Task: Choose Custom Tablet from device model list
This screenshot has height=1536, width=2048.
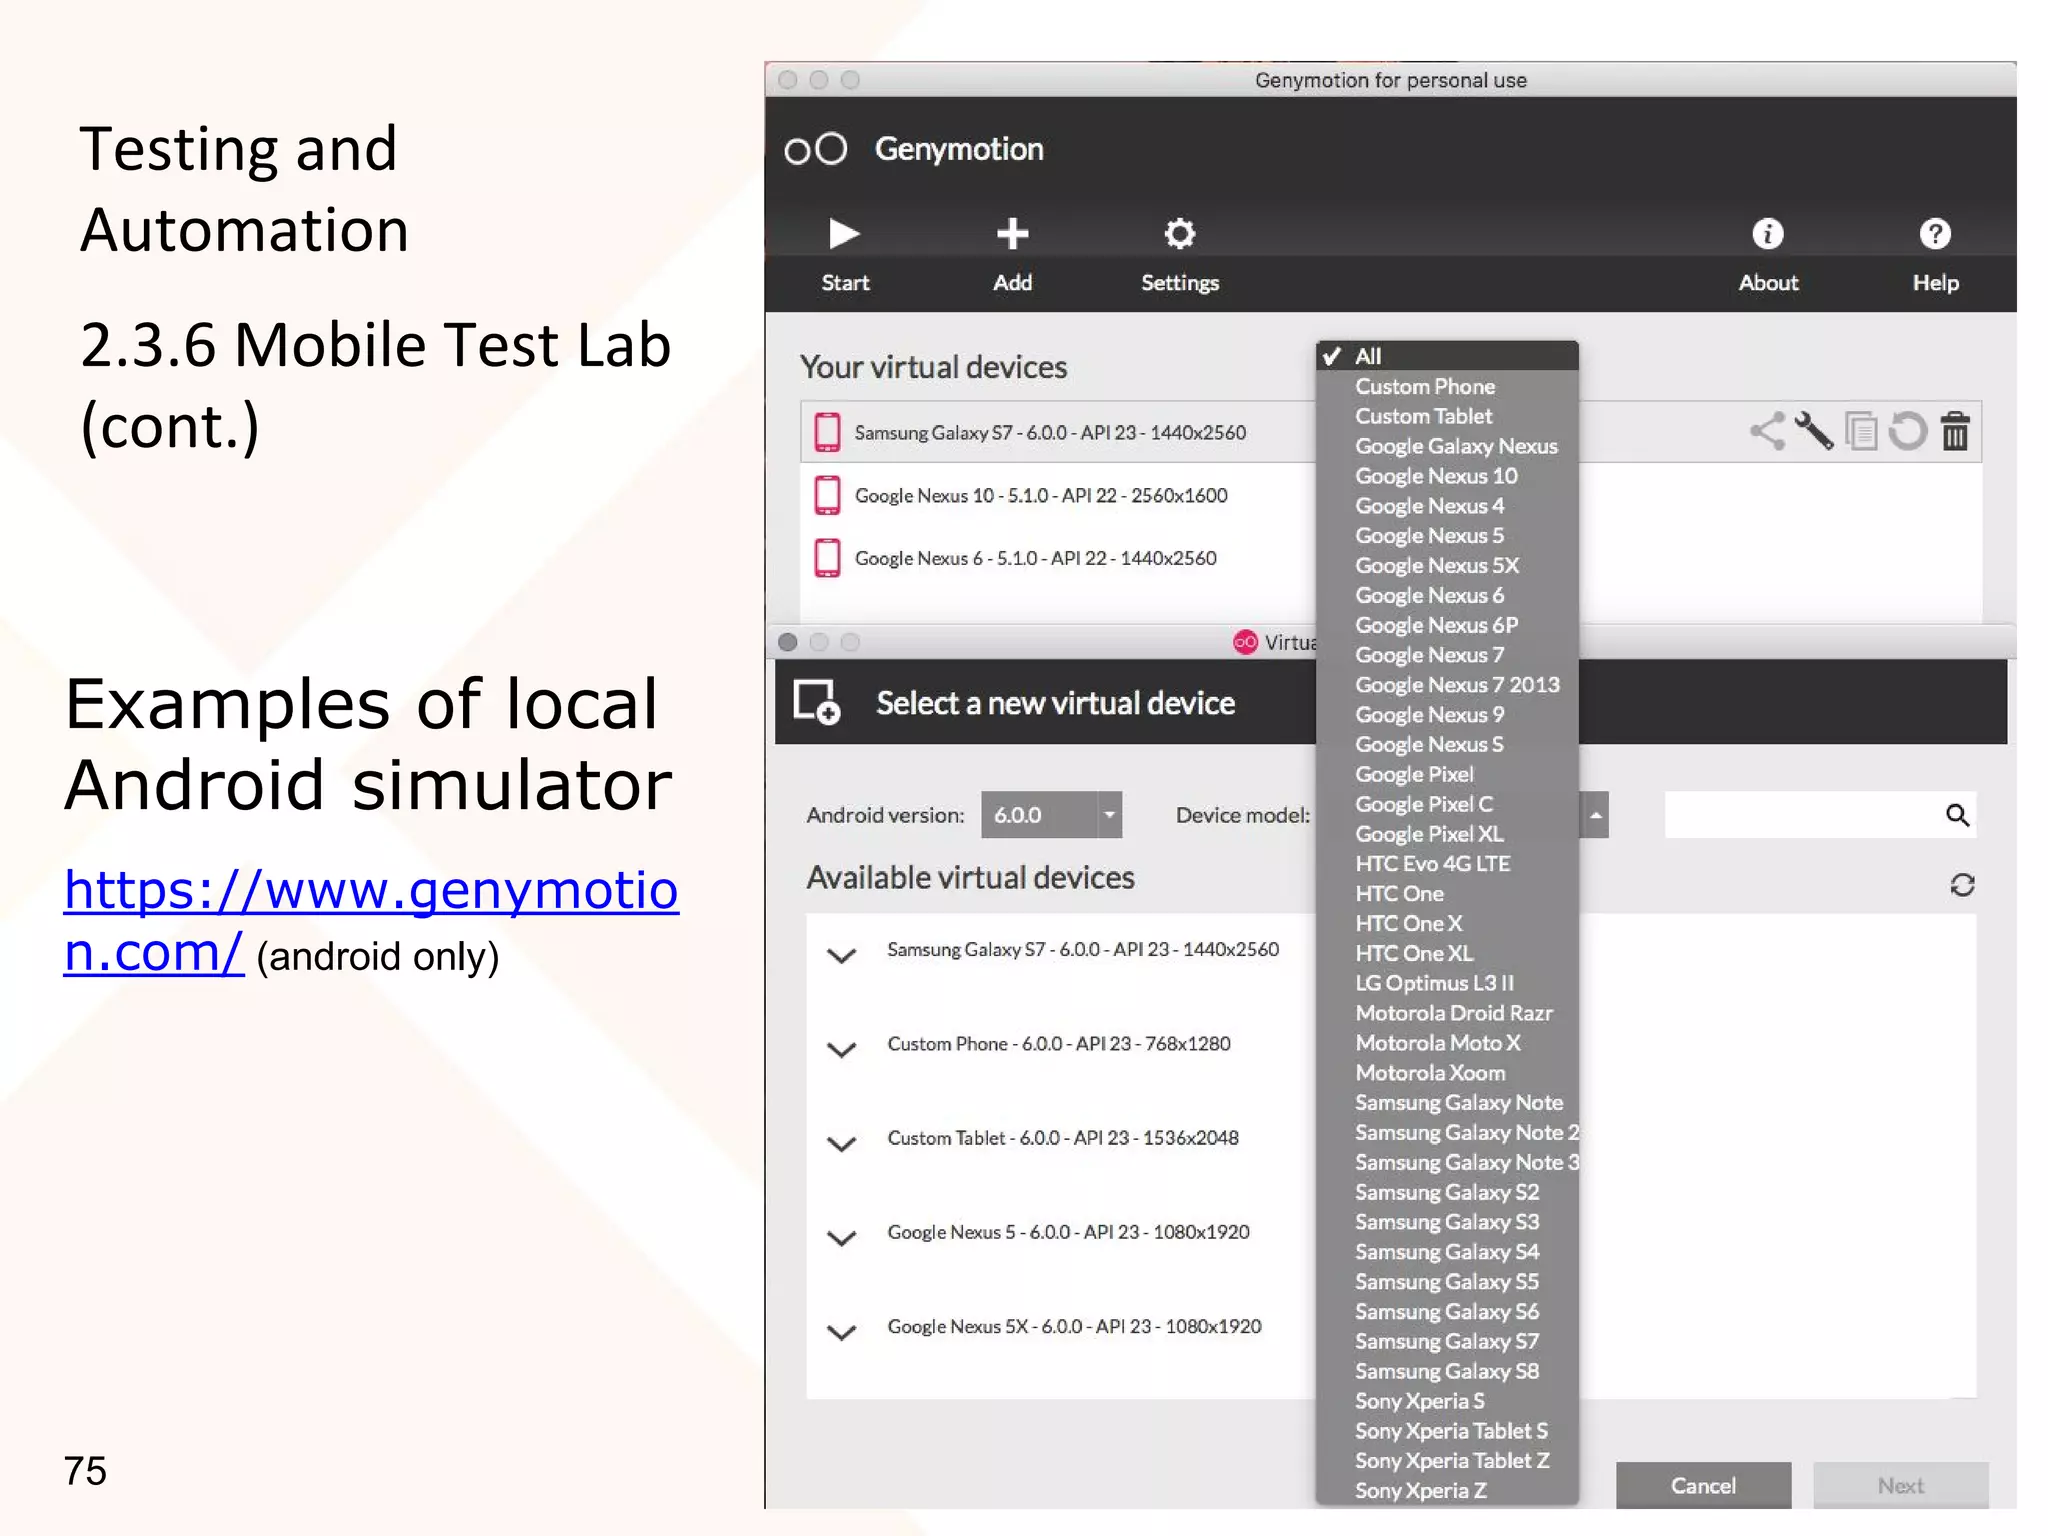Action: 1447,416
